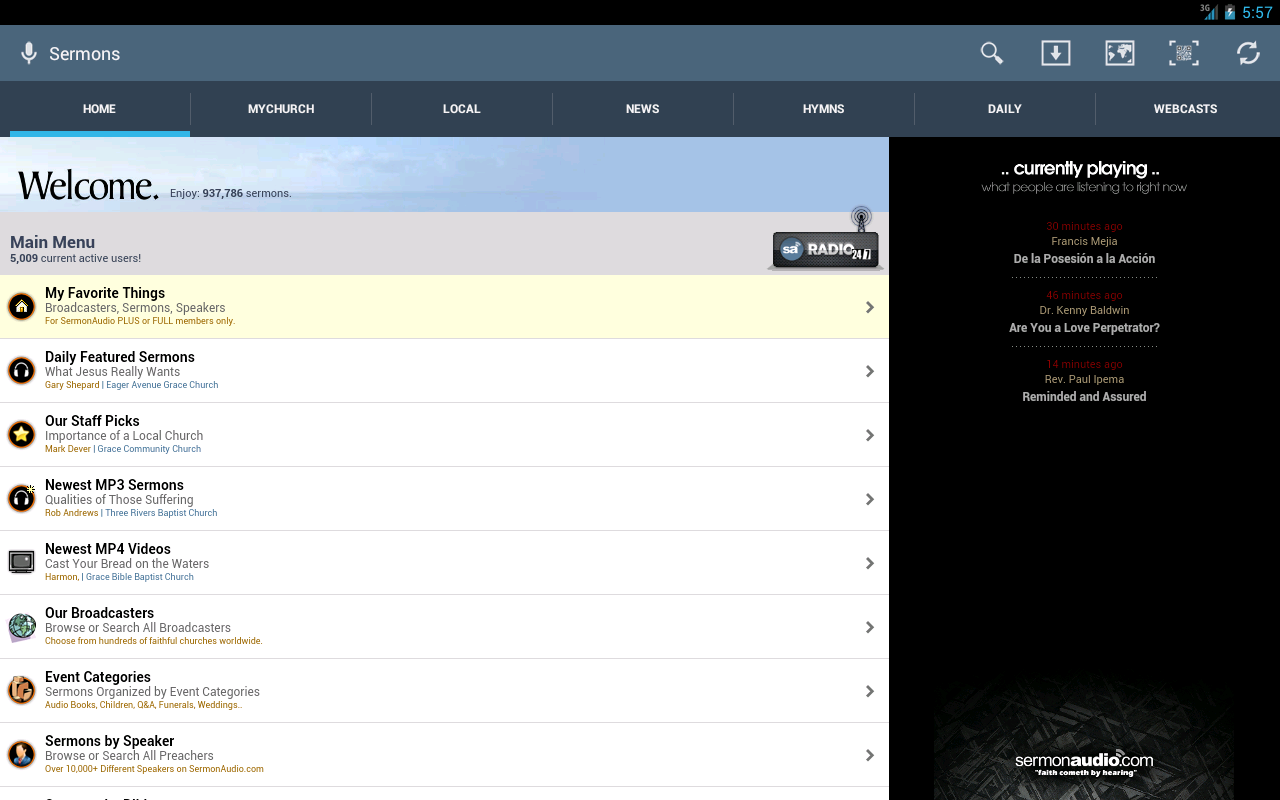Screen dimensions: 1280x800
Task: Switch to the NEWS tab
Action: [x=643, y=109]
